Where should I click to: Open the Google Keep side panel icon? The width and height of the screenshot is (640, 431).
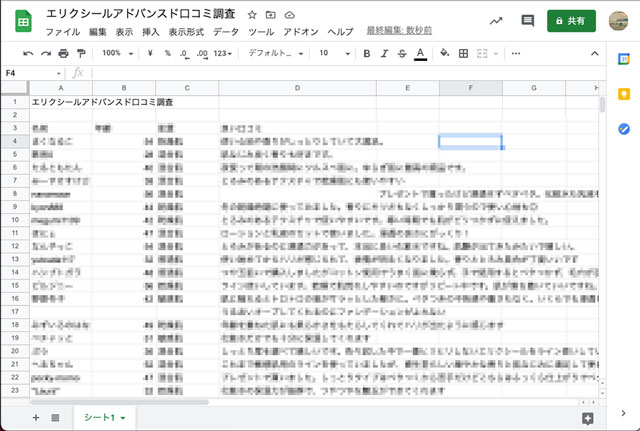624,94
